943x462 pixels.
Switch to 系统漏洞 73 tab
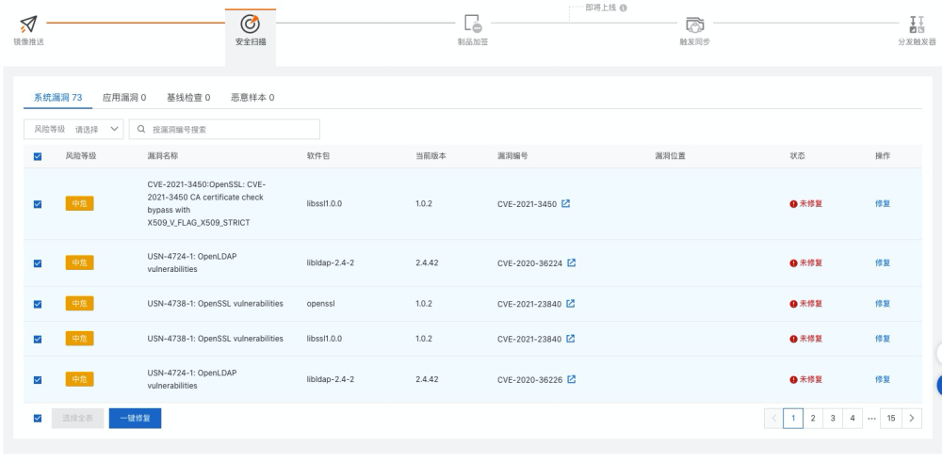58,97
